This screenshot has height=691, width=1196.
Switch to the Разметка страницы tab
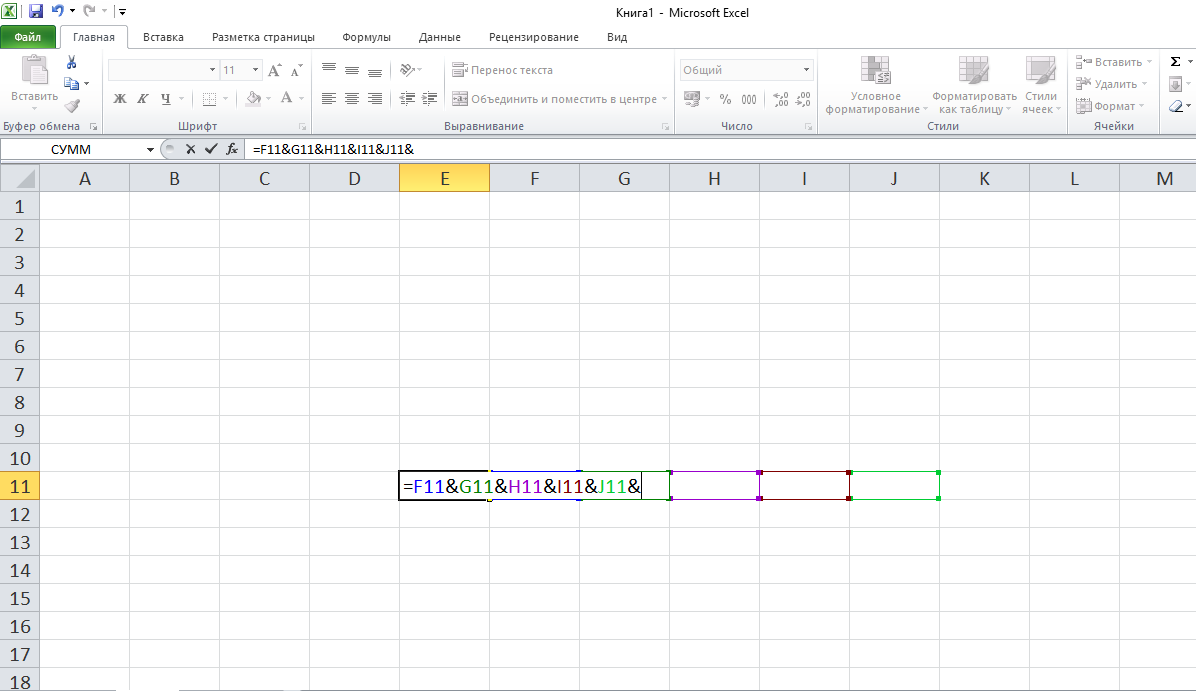pos(263,37)
